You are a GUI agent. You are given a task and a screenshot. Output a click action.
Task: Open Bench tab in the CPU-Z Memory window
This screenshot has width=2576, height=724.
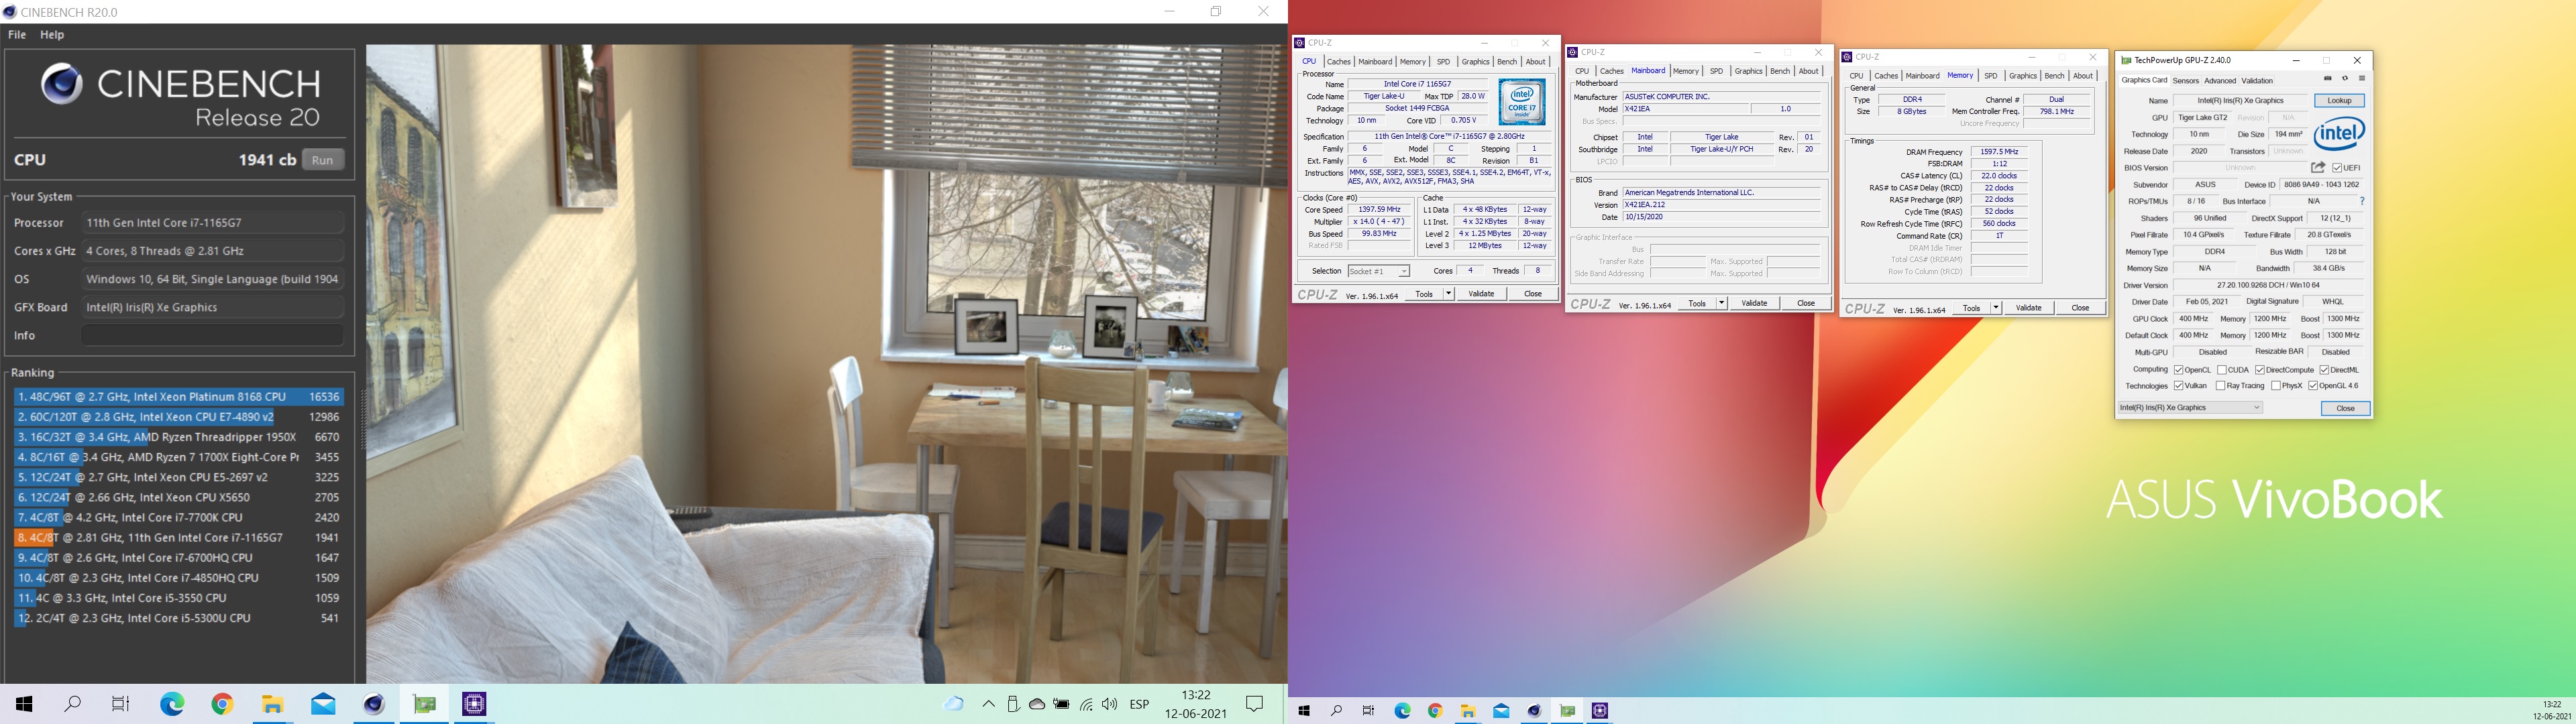2054,76
